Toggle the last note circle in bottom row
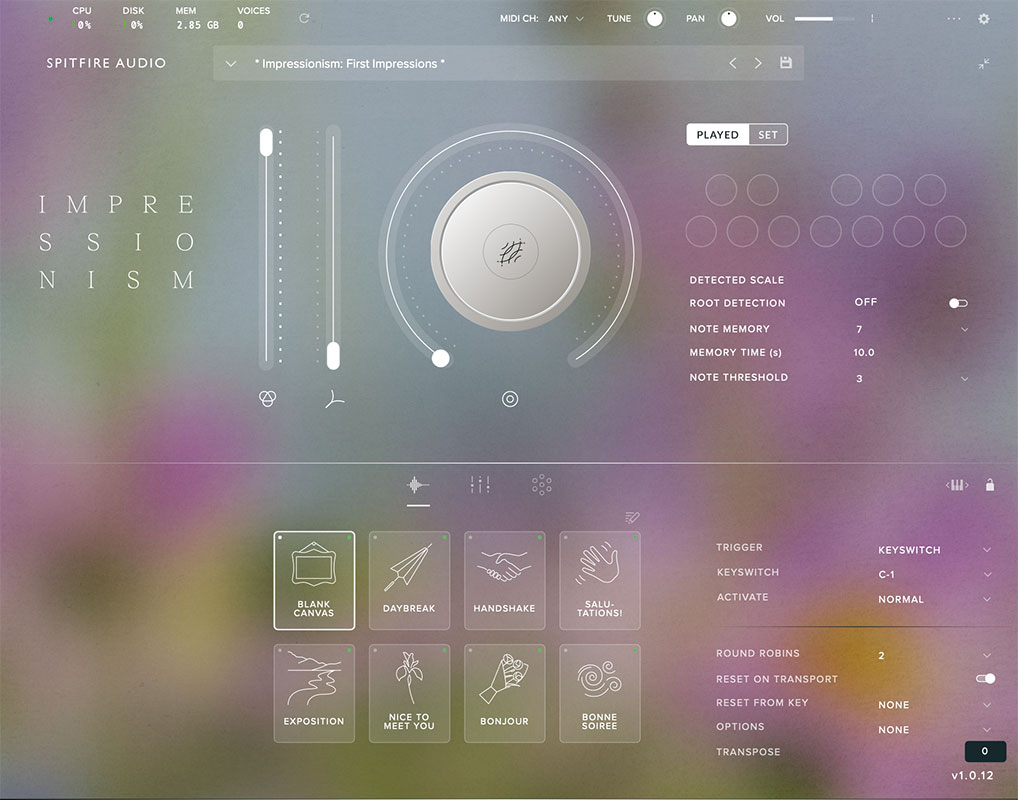The image size is (1018, 800). click(950, 231)
